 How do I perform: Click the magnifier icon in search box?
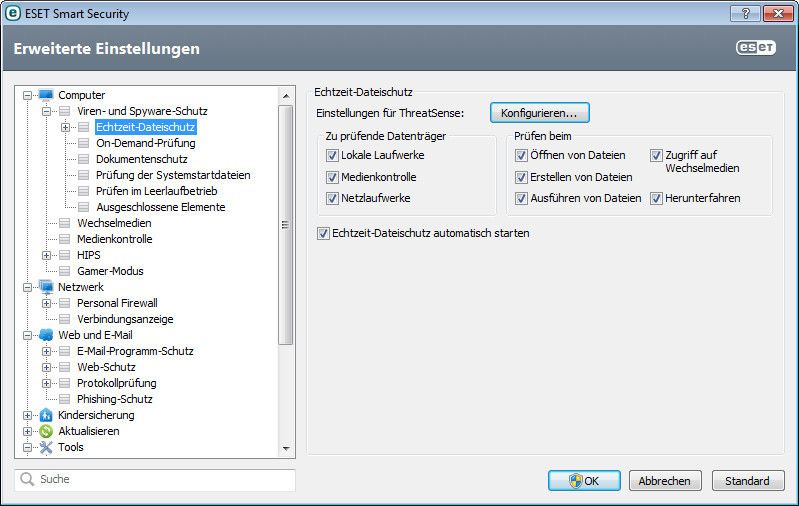click(x=26, y=479)
